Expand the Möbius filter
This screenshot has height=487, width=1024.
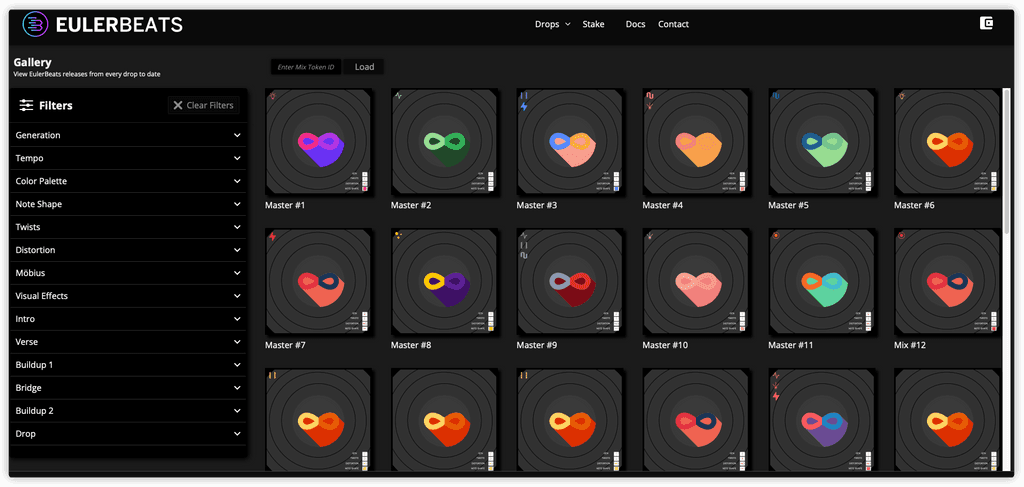click(x=129, y=273)
